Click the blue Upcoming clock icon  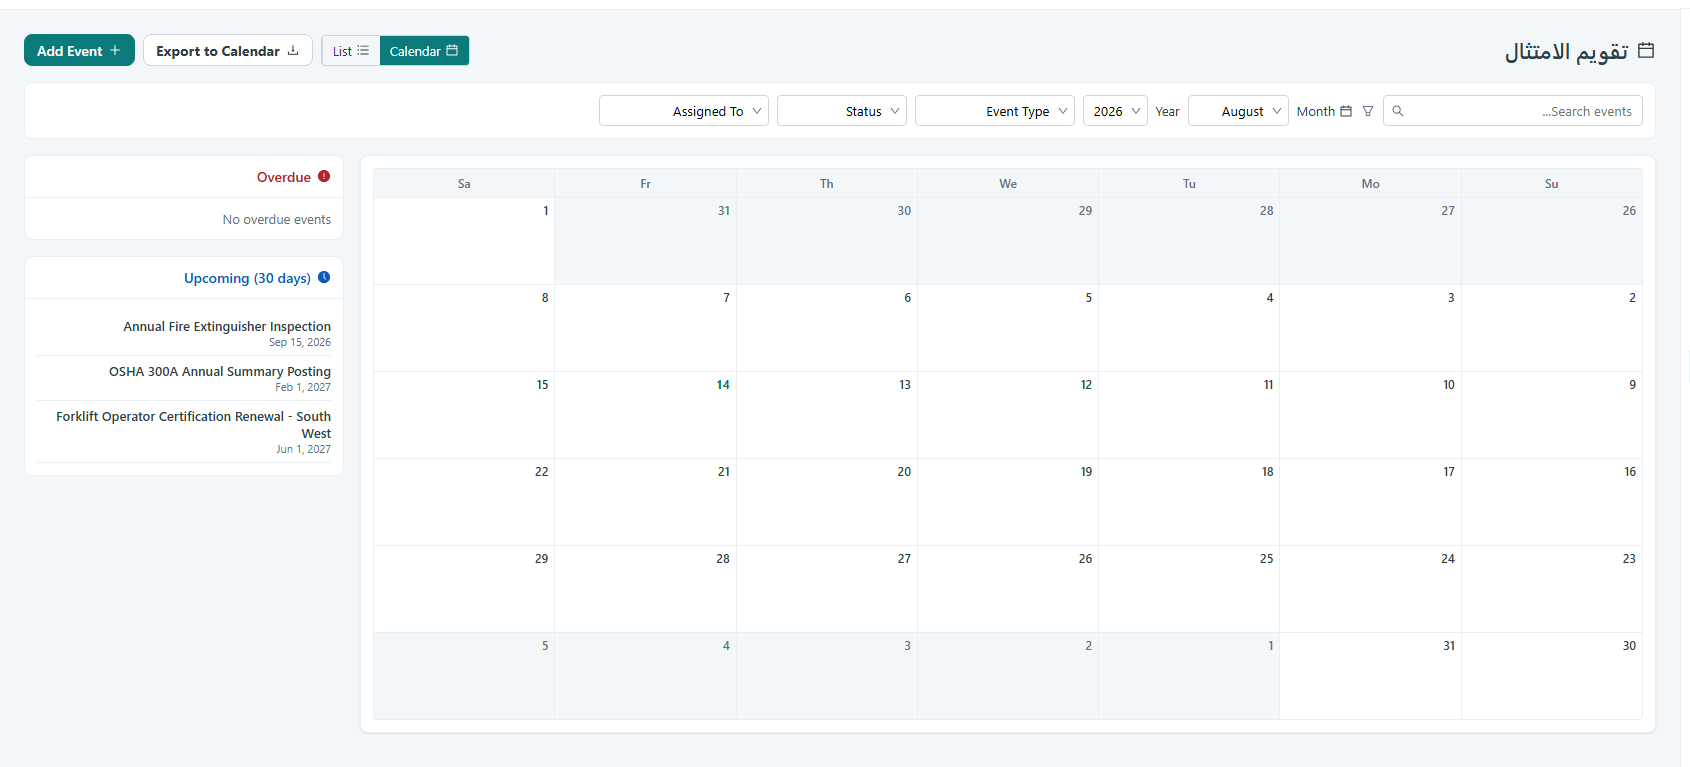(324, 277)
